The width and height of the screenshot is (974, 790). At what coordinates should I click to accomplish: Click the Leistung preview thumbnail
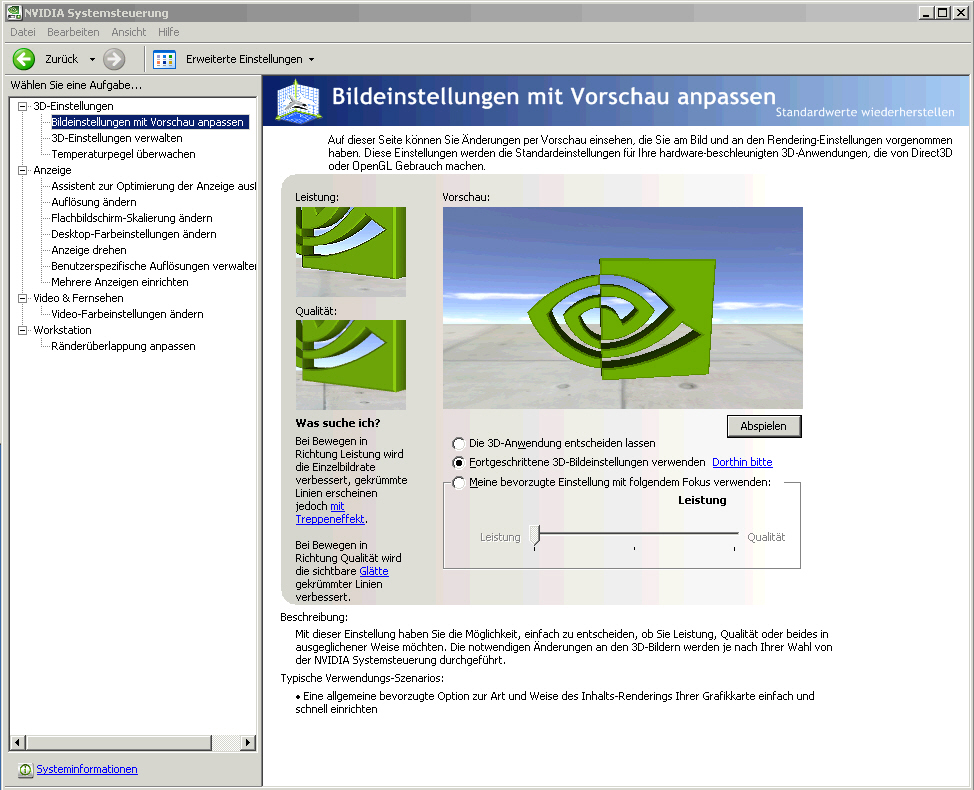pos(351,252)
